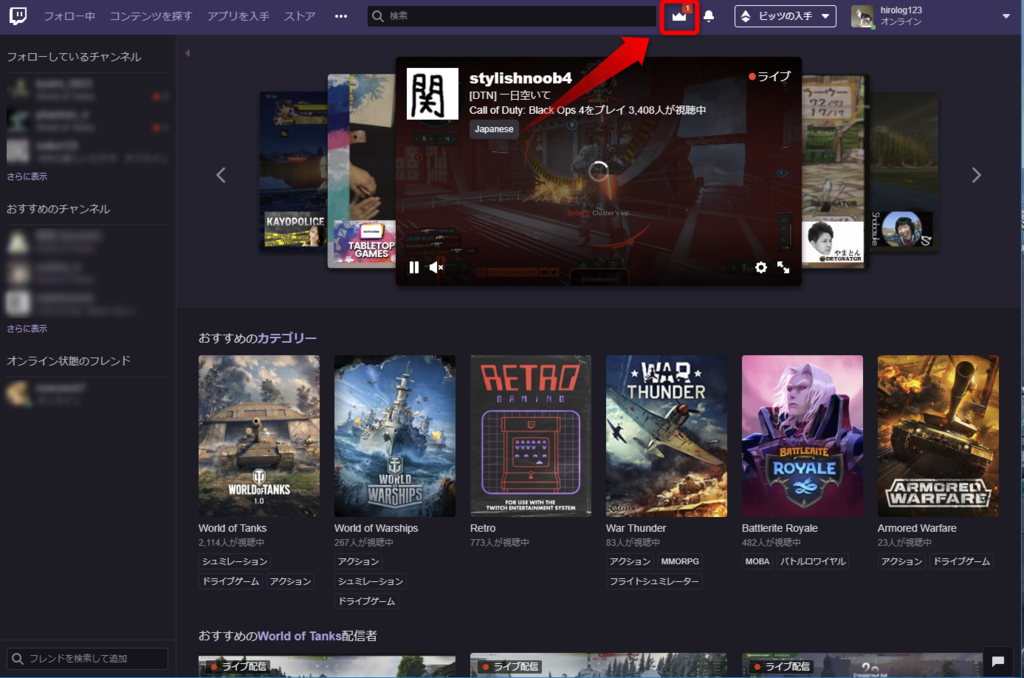Viewport: 1024px width, 678px height.
Task: Open アプリを入手 nav item
Action: pos(238,16)
